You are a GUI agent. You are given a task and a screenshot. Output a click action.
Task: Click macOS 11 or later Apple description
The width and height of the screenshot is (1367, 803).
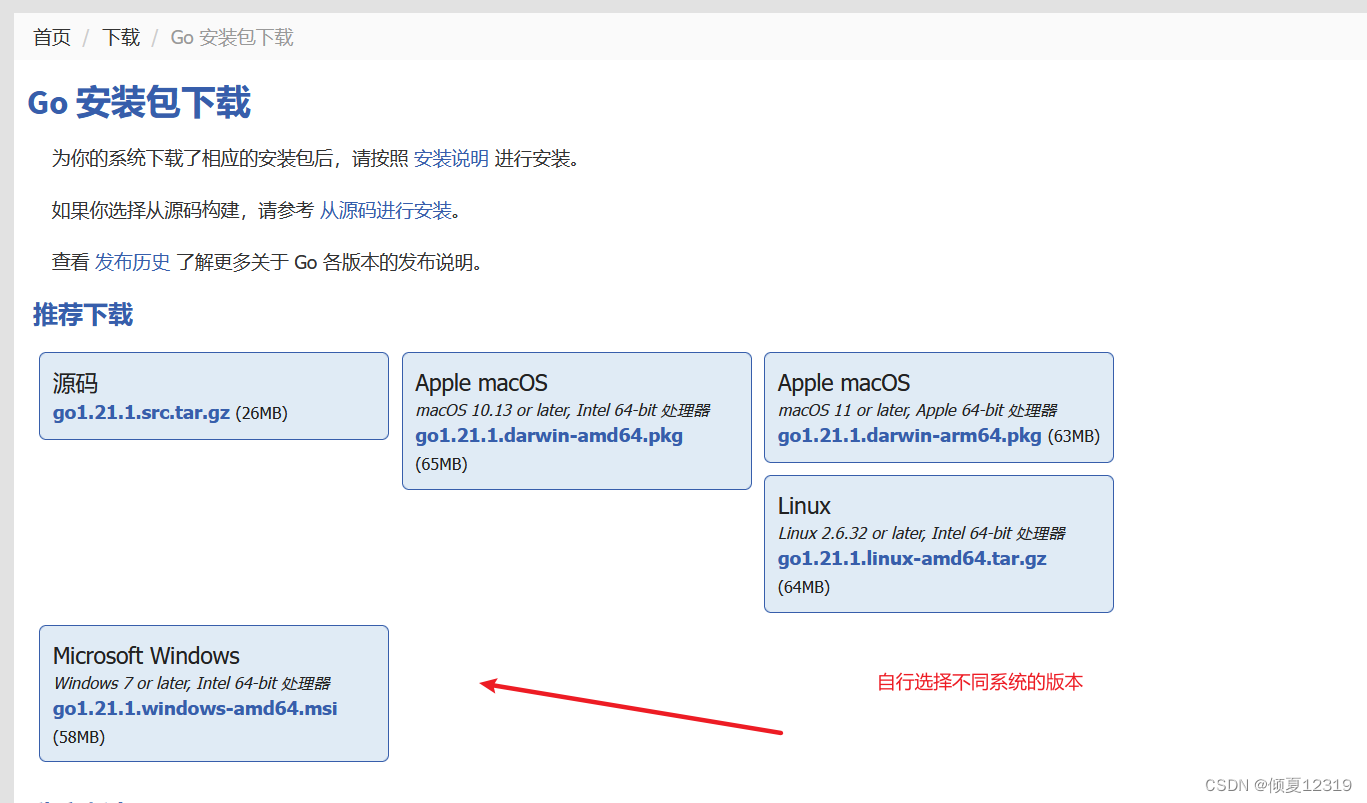coord(917,410)
